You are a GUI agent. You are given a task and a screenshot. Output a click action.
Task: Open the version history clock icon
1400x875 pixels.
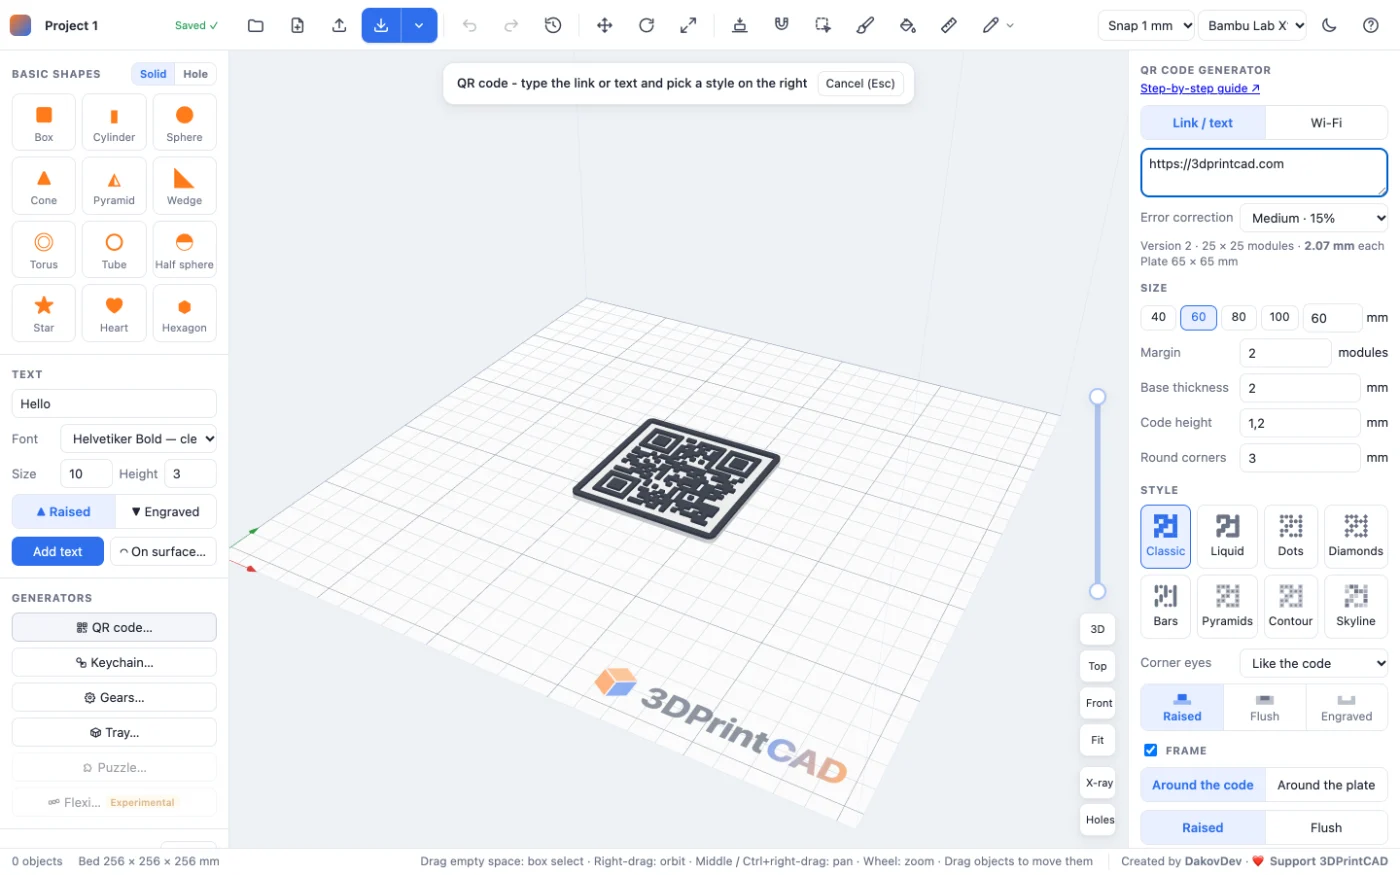[x=553, y=26]
